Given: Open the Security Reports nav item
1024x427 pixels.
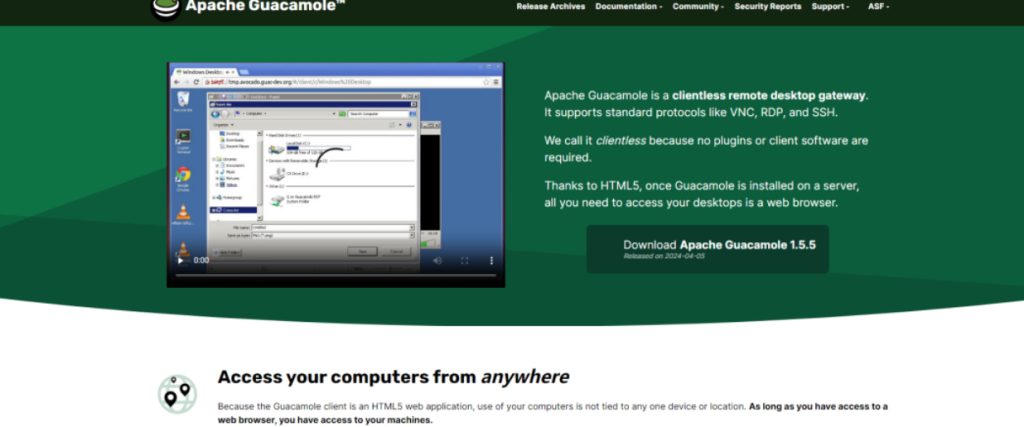Looking at the screenshot, I should (x=767, y=6).
